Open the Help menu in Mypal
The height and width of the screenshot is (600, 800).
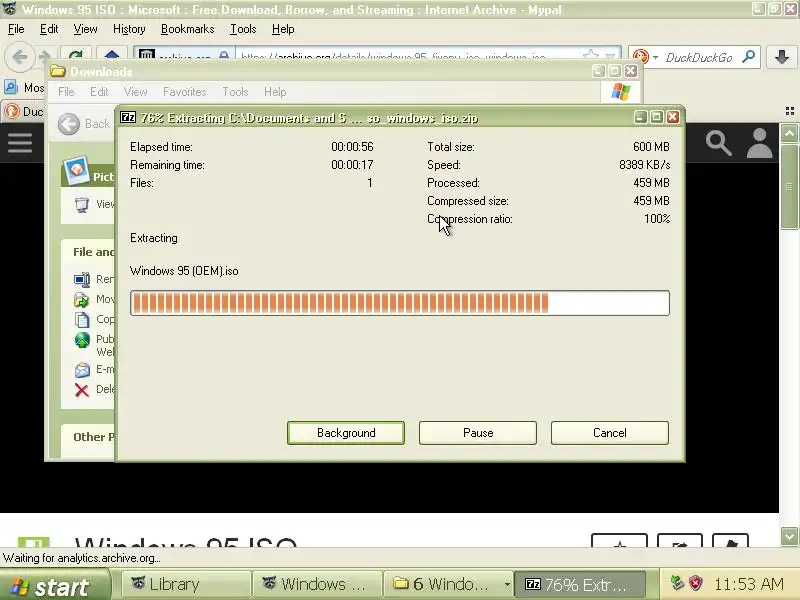pos(283,29)
